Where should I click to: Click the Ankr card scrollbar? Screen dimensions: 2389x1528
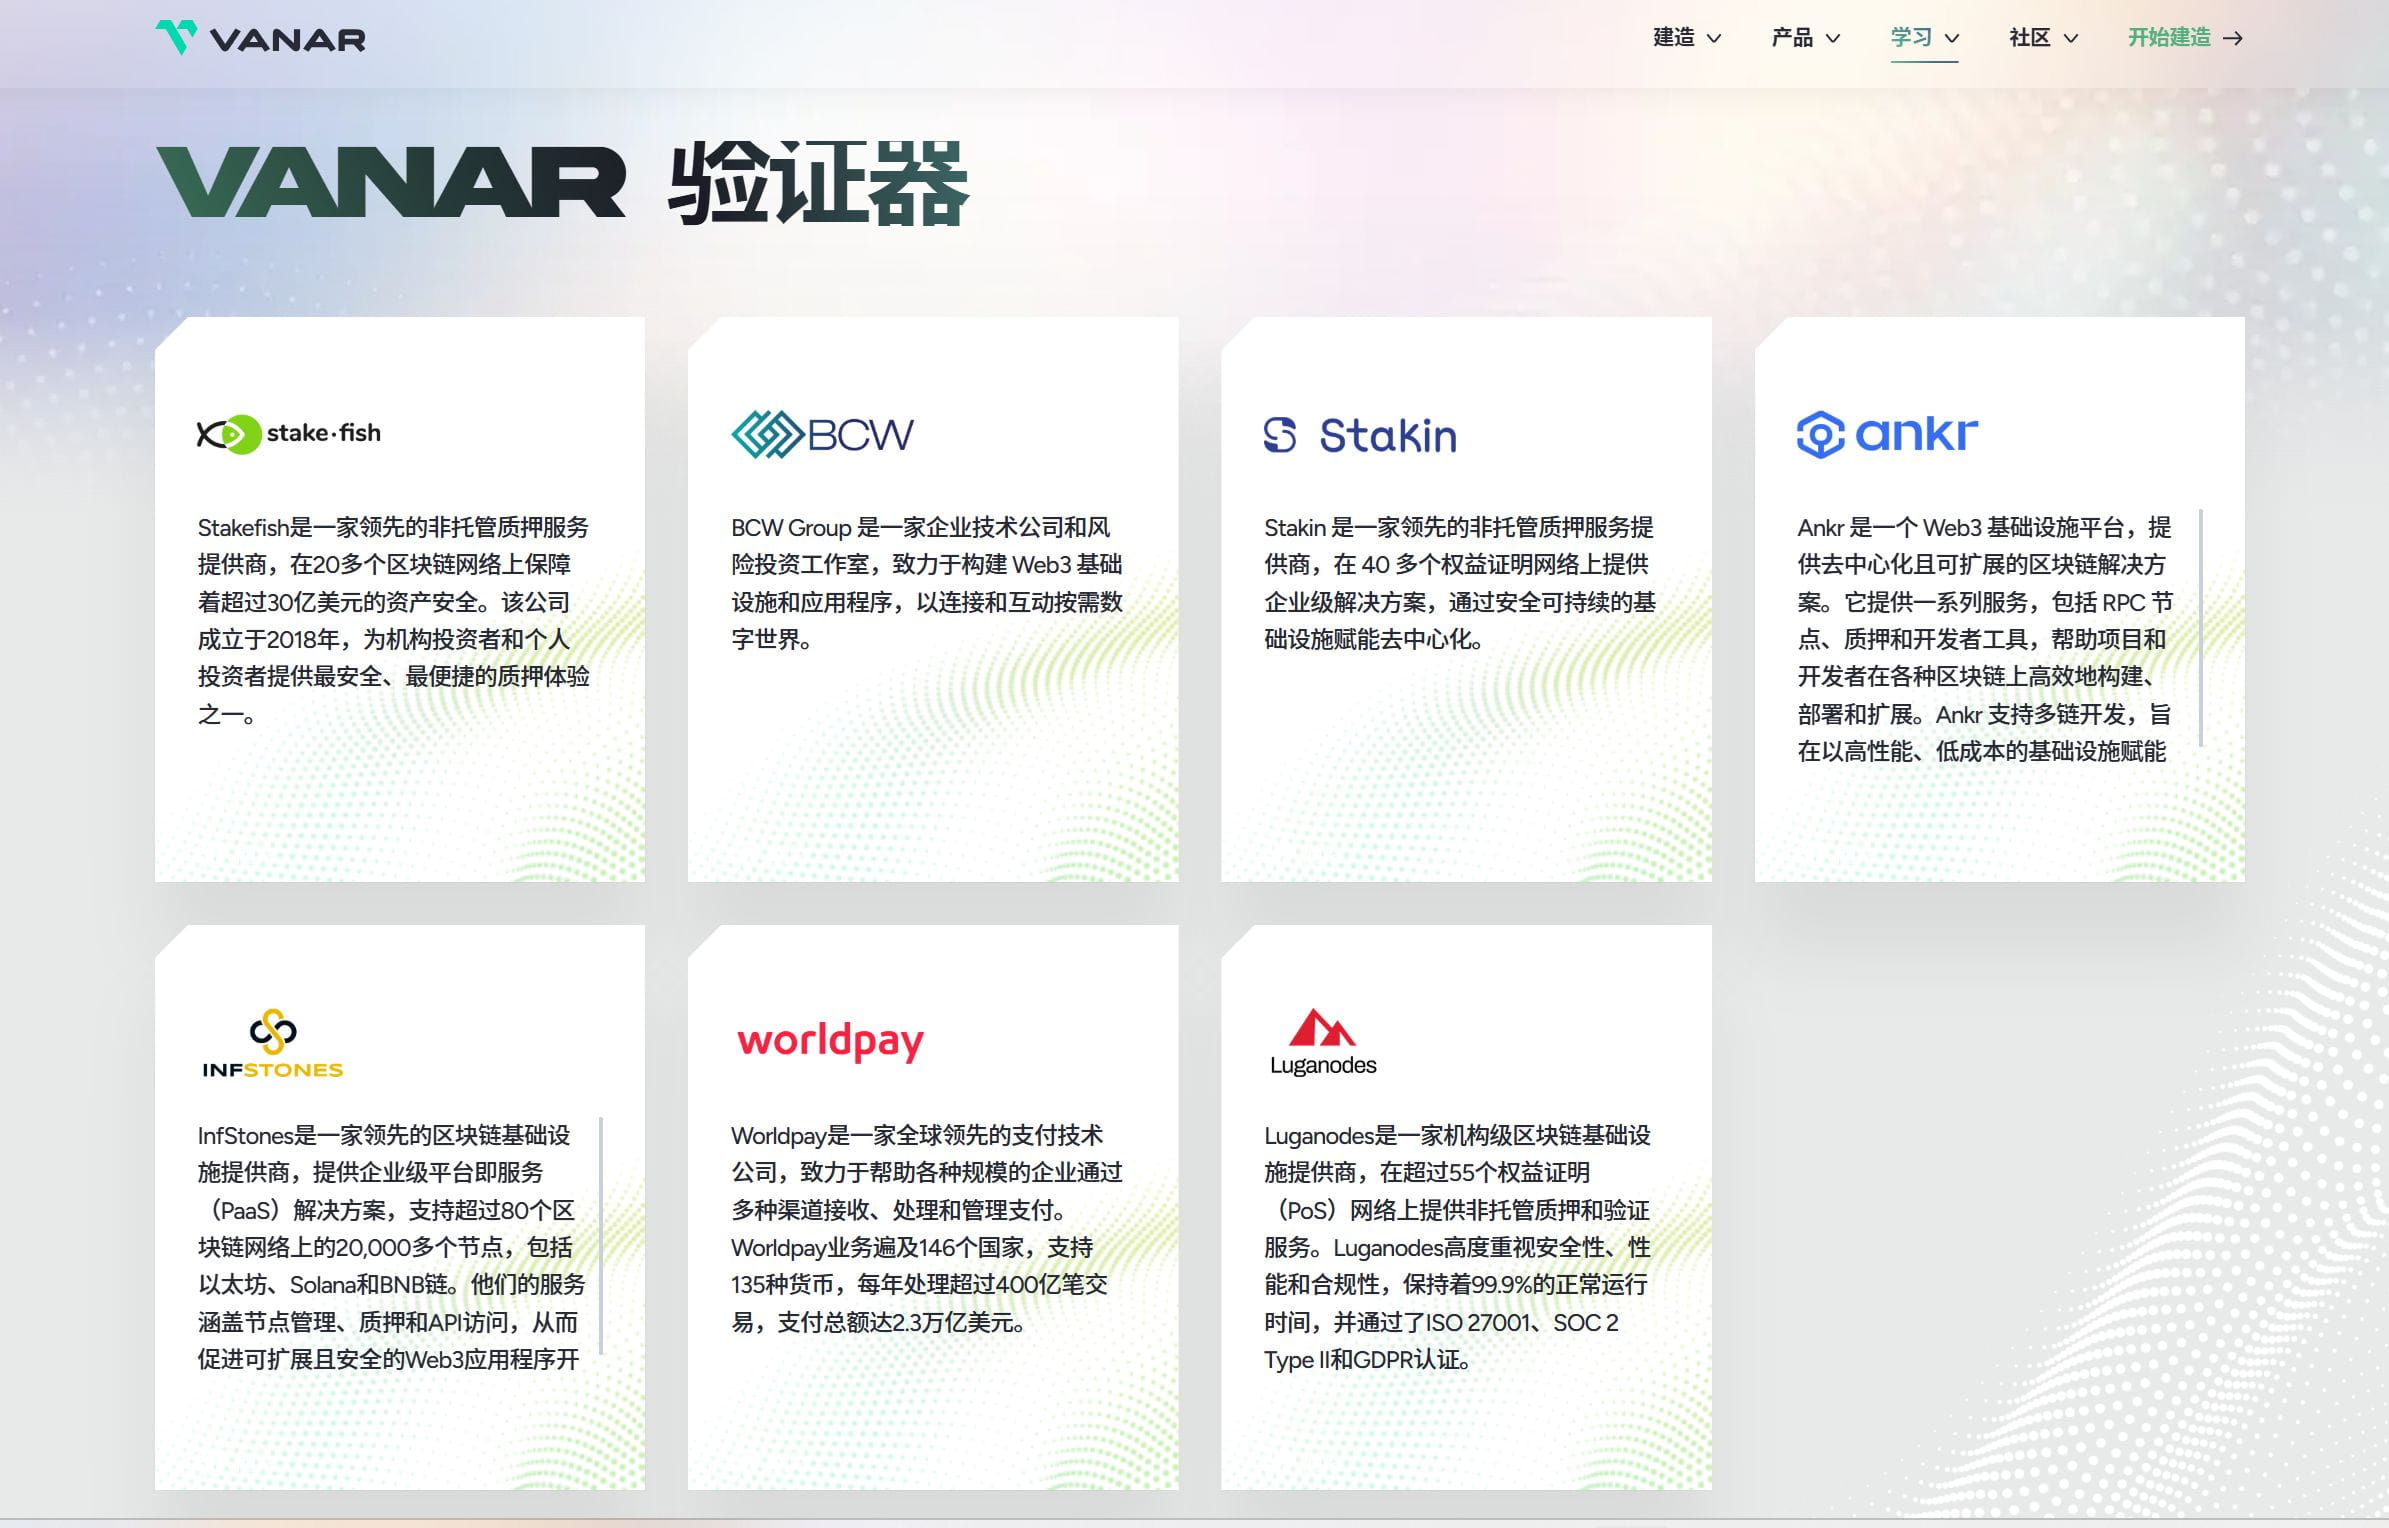pos(2201,628)
